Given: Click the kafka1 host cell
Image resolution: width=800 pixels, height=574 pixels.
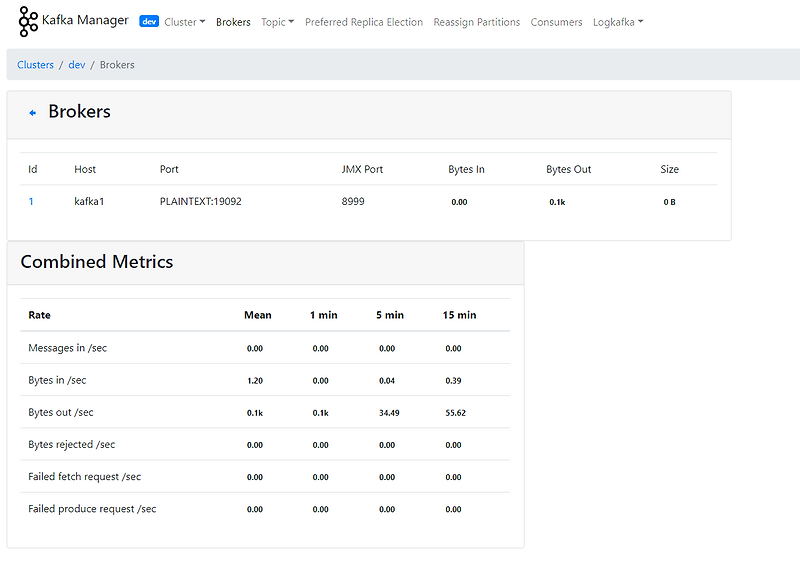Looking at the screenshot, I should [89, 202].
